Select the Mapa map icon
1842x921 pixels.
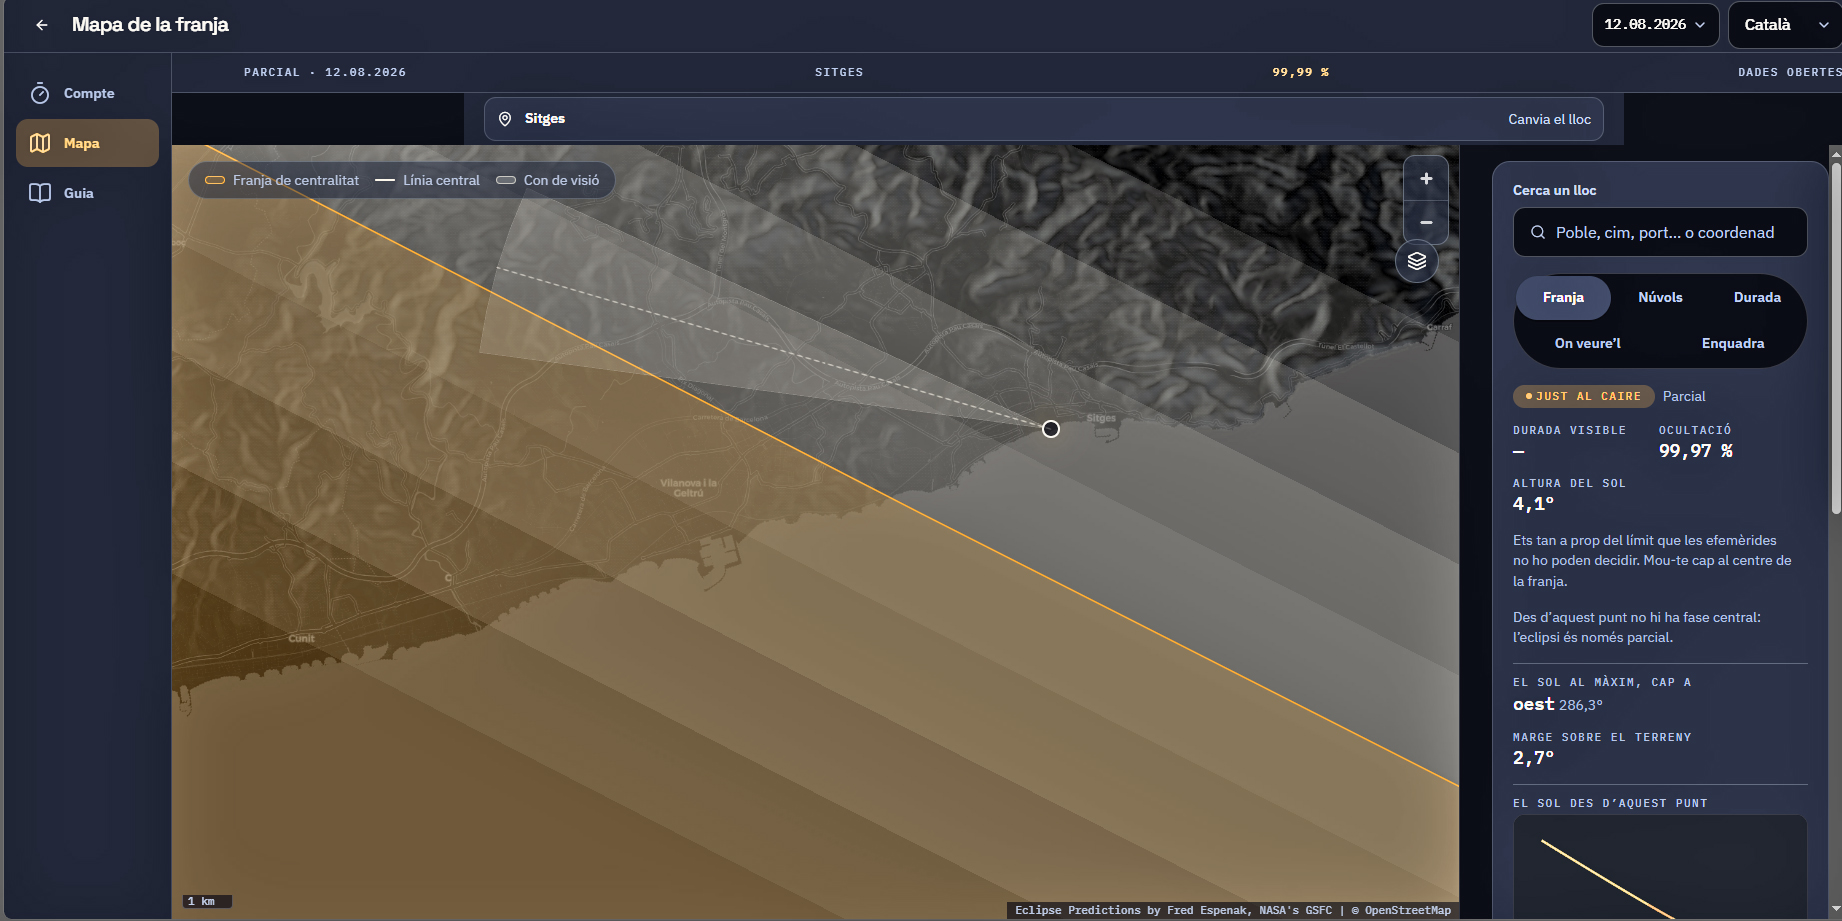coord(40,143)
